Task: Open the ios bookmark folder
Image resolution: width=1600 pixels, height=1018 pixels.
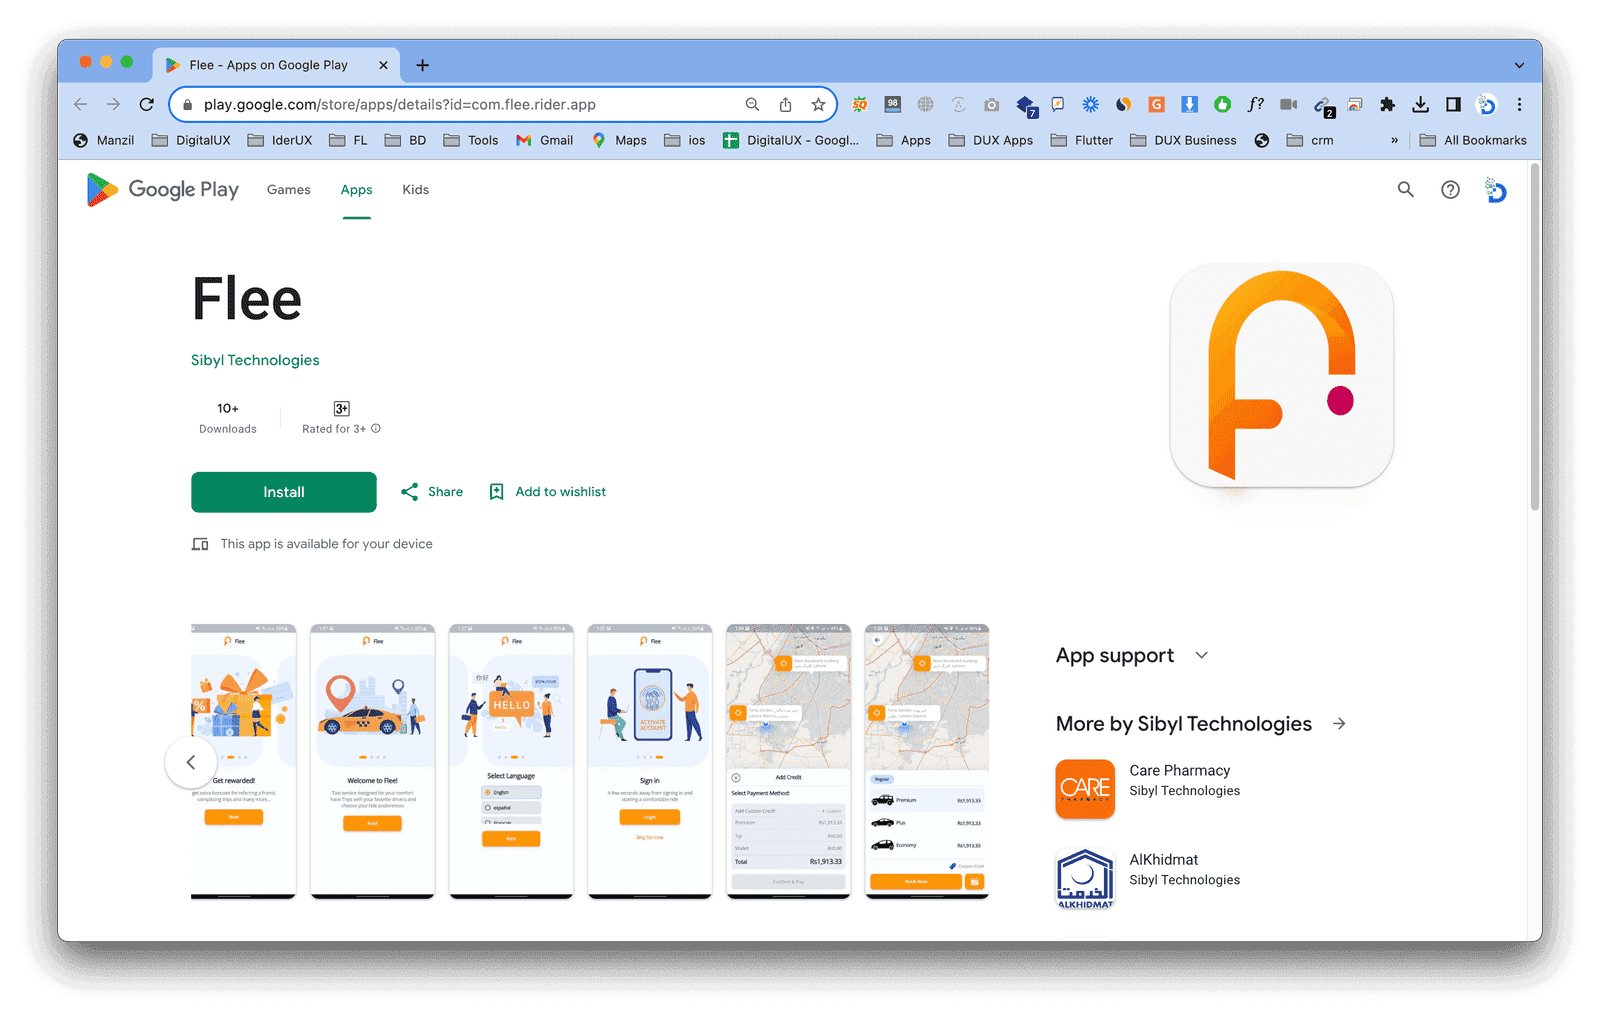Action: point(685,140)
